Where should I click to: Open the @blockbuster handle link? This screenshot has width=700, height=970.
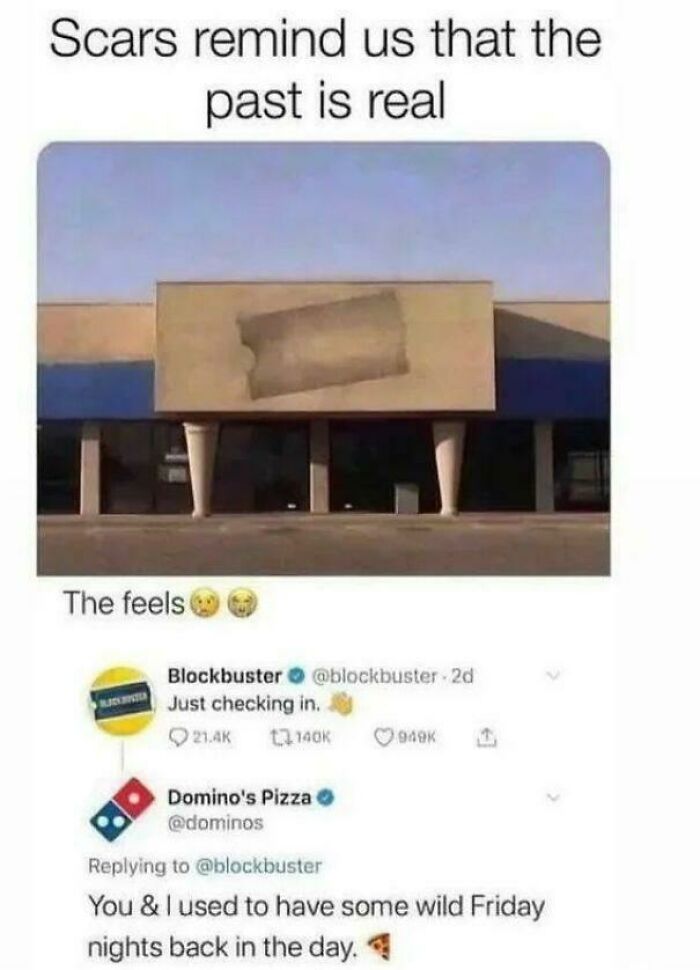coord(376,676)
